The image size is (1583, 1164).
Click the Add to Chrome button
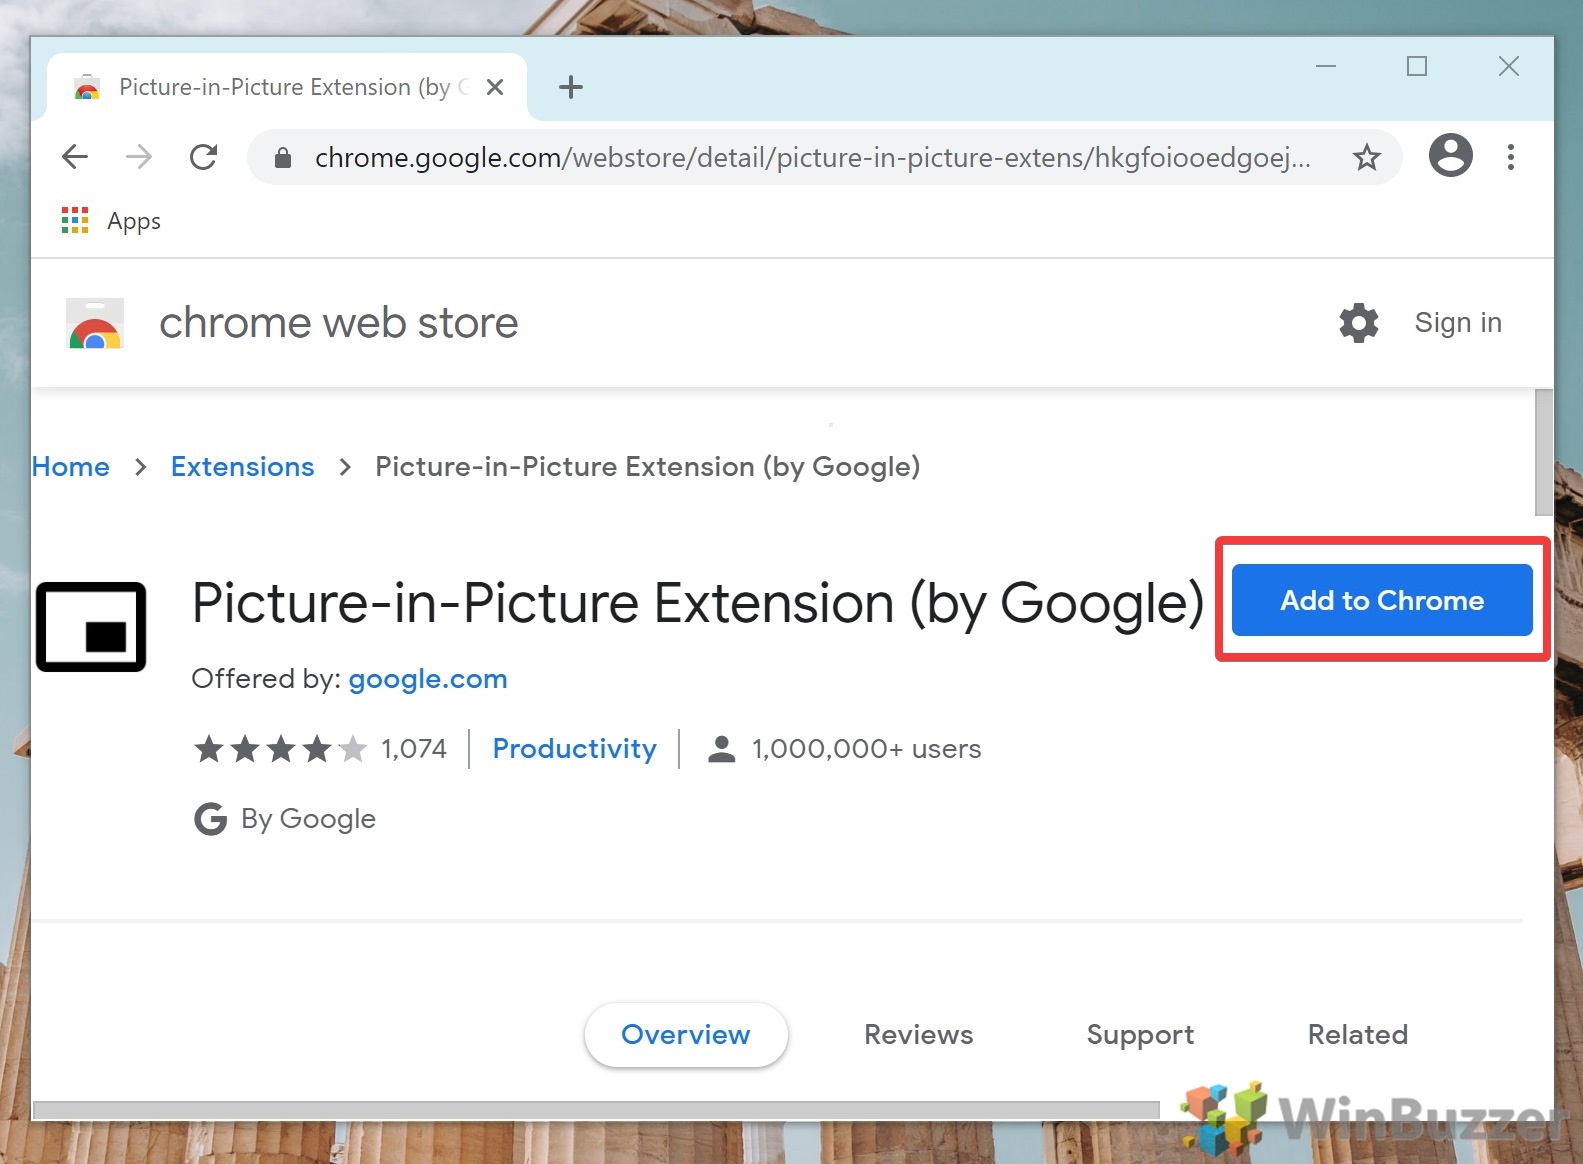click(1382, 600)
